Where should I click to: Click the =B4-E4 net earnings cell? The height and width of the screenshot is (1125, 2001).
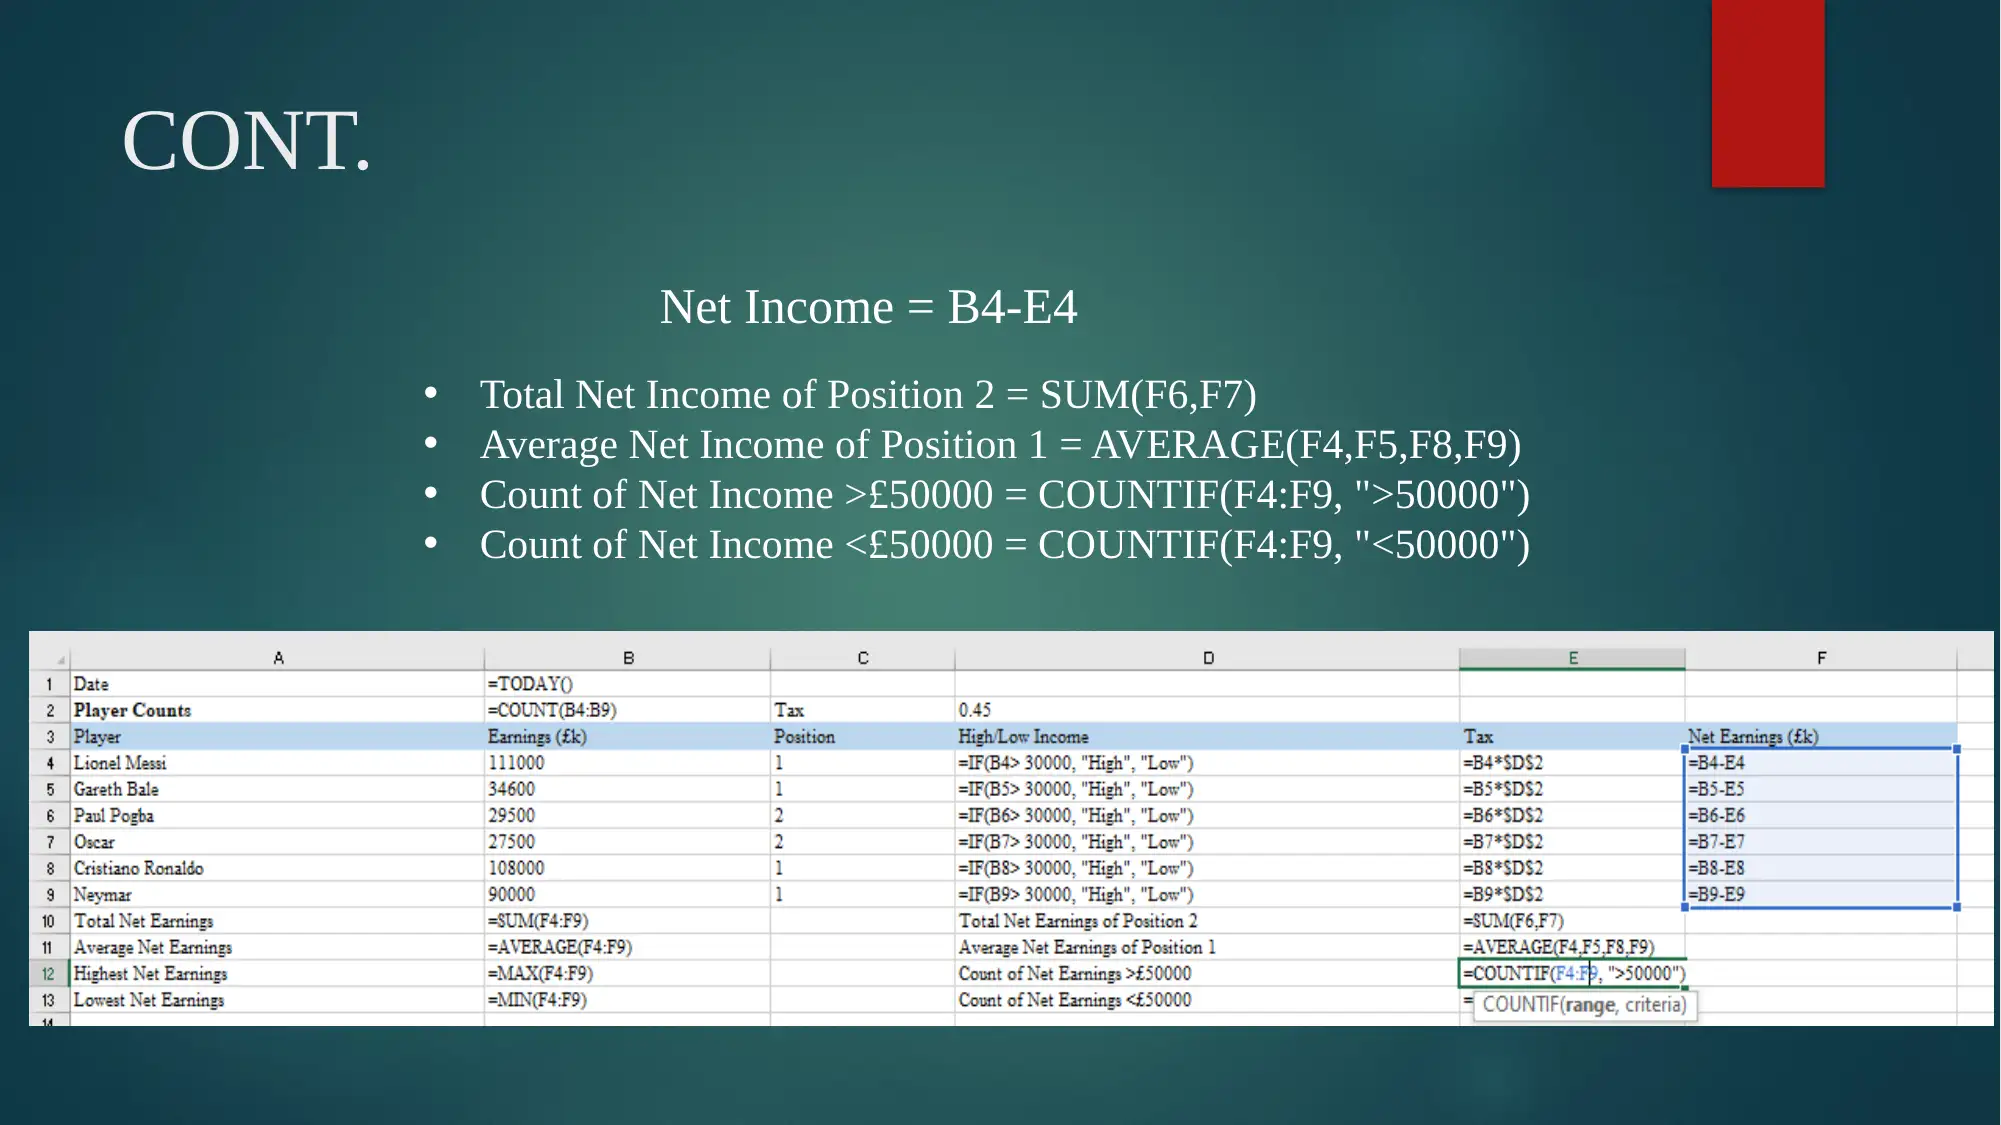click(x=1821, y=763)
